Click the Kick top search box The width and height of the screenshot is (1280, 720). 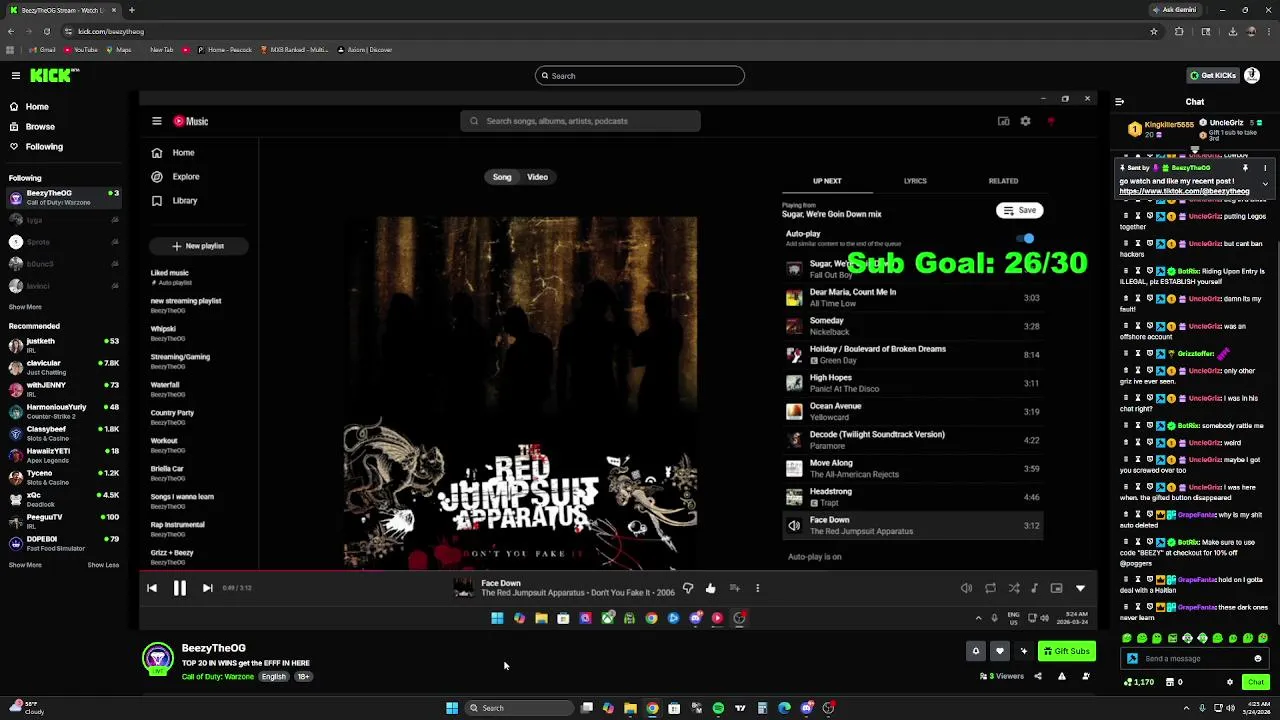tap(640, 76)
